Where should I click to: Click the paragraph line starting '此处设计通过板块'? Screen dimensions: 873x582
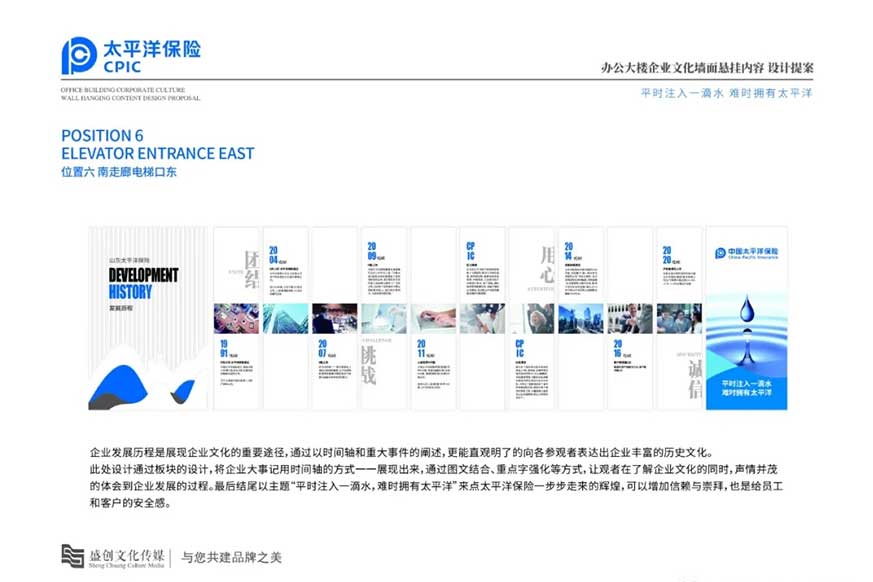click(x=434, y=469)
